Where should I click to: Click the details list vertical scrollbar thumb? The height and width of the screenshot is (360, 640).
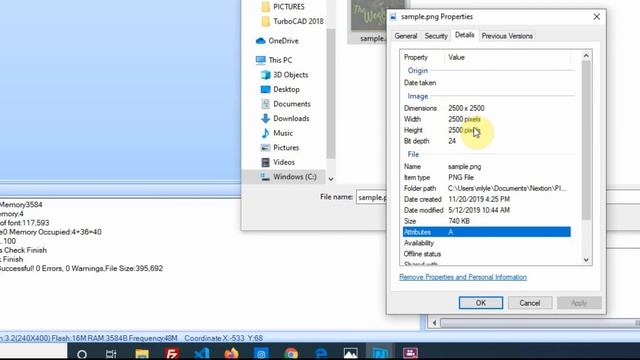(x=586, y=140)
